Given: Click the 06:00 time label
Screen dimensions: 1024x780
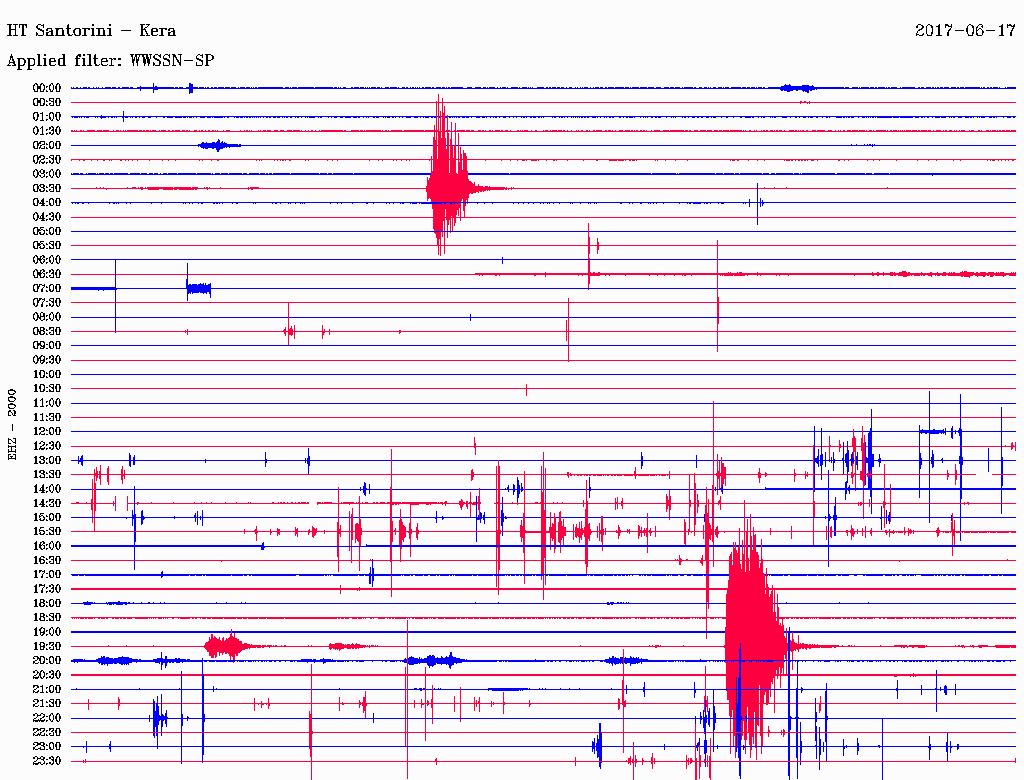Looking at the screenshot, I should tap(47, 260).
